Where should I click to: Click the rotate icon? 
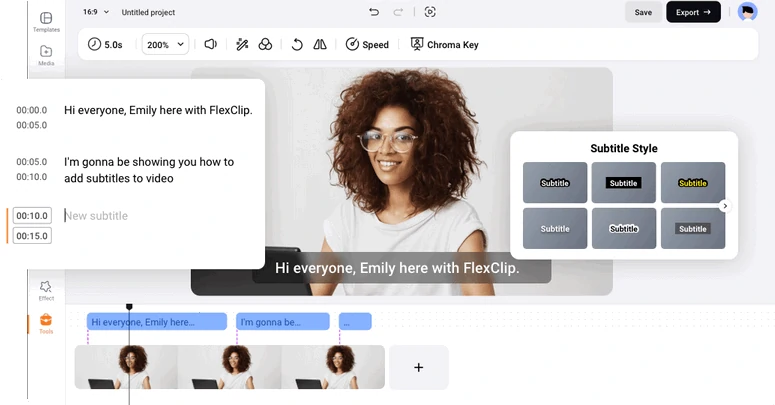click(x=297, y=45)
